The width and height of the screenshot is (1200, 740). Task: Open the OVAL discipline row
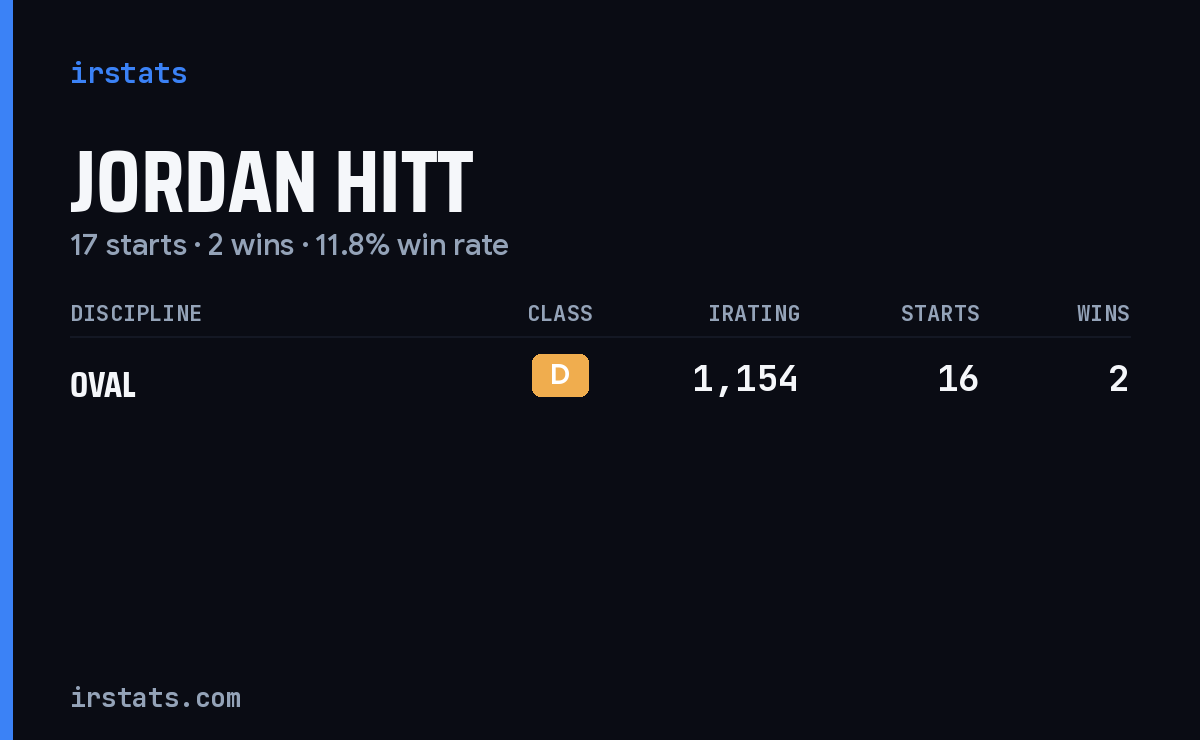(600, 380)
